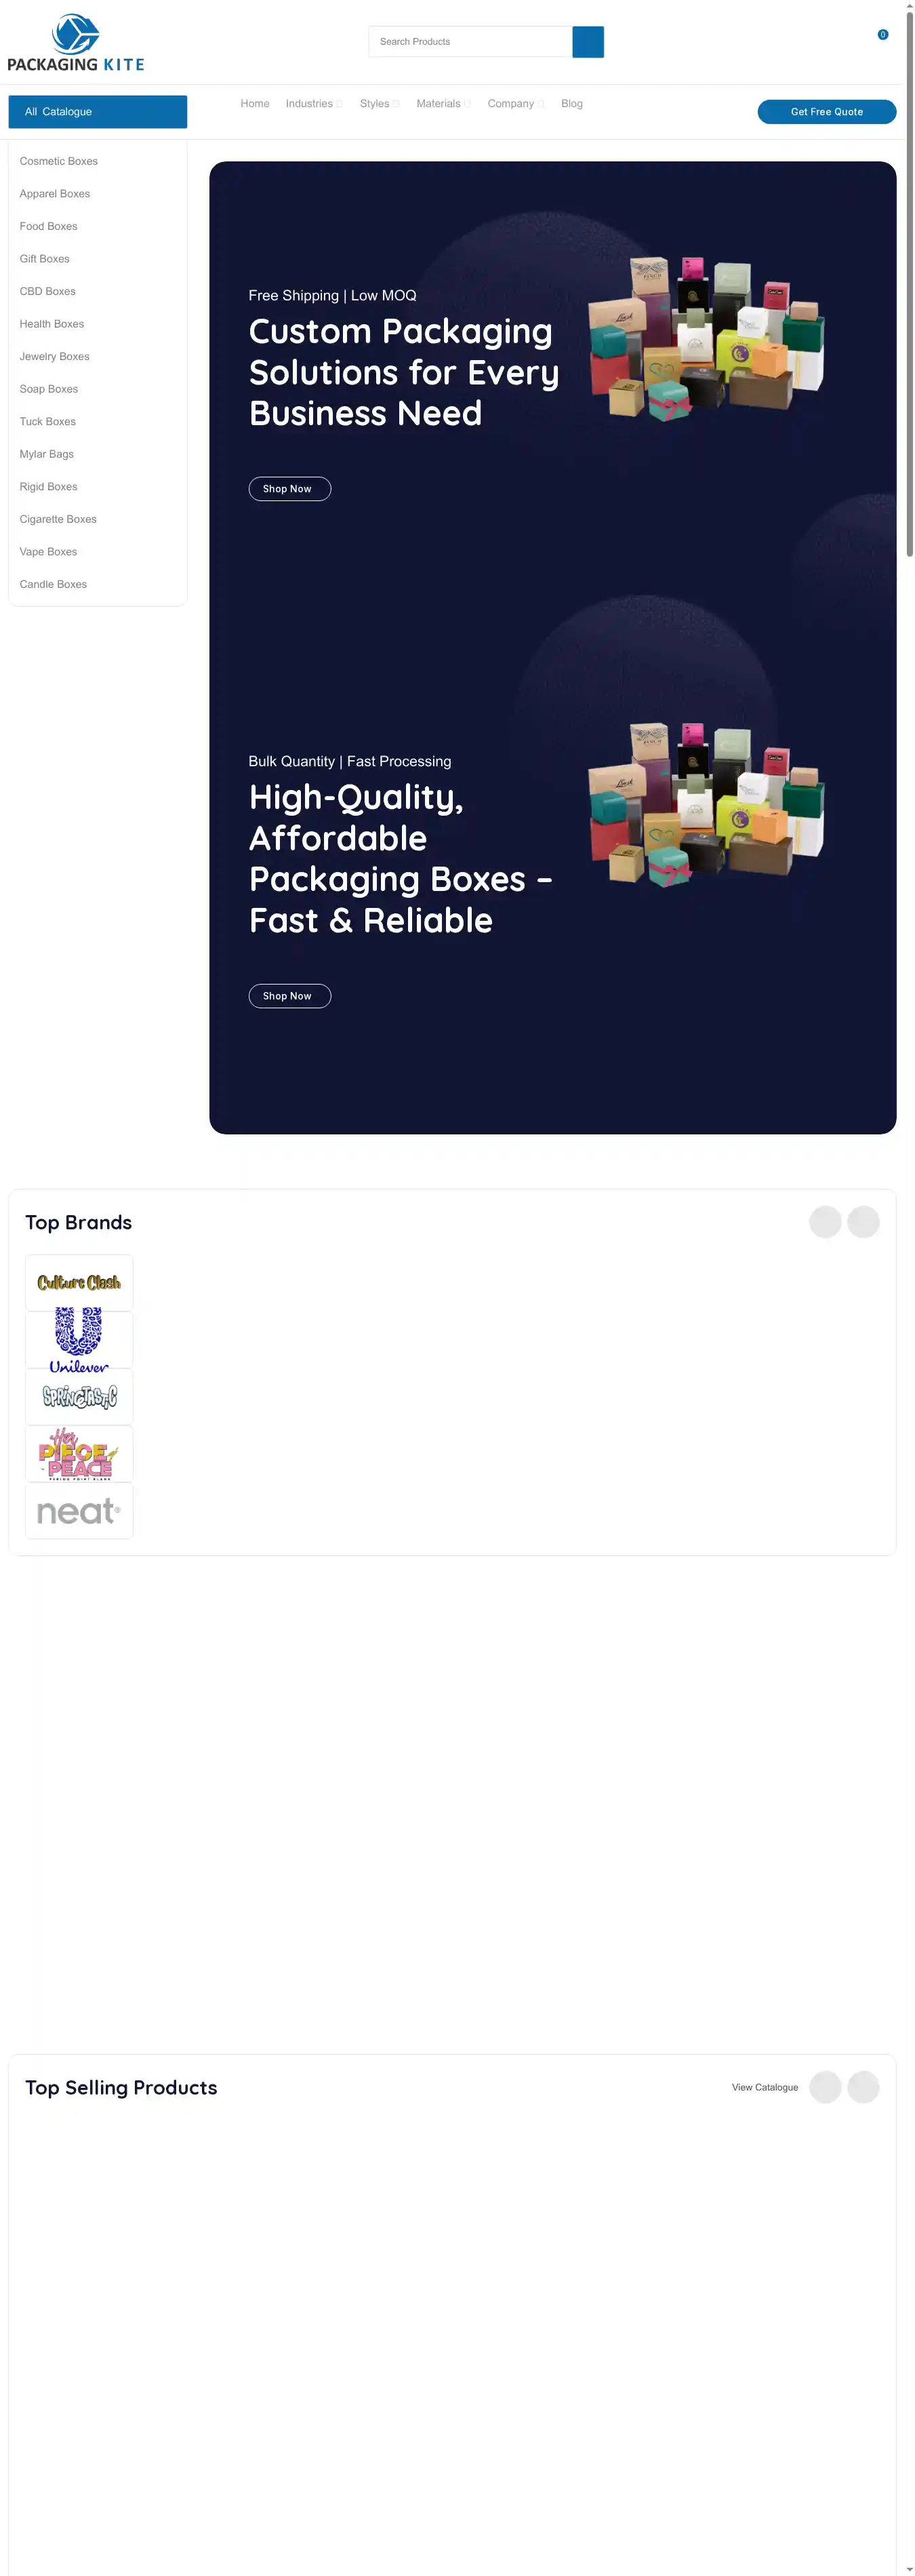This screenshot has width=915, height=2576.
Task: Expand the Industries dropdown menu
Action: [x=314, y=104]
